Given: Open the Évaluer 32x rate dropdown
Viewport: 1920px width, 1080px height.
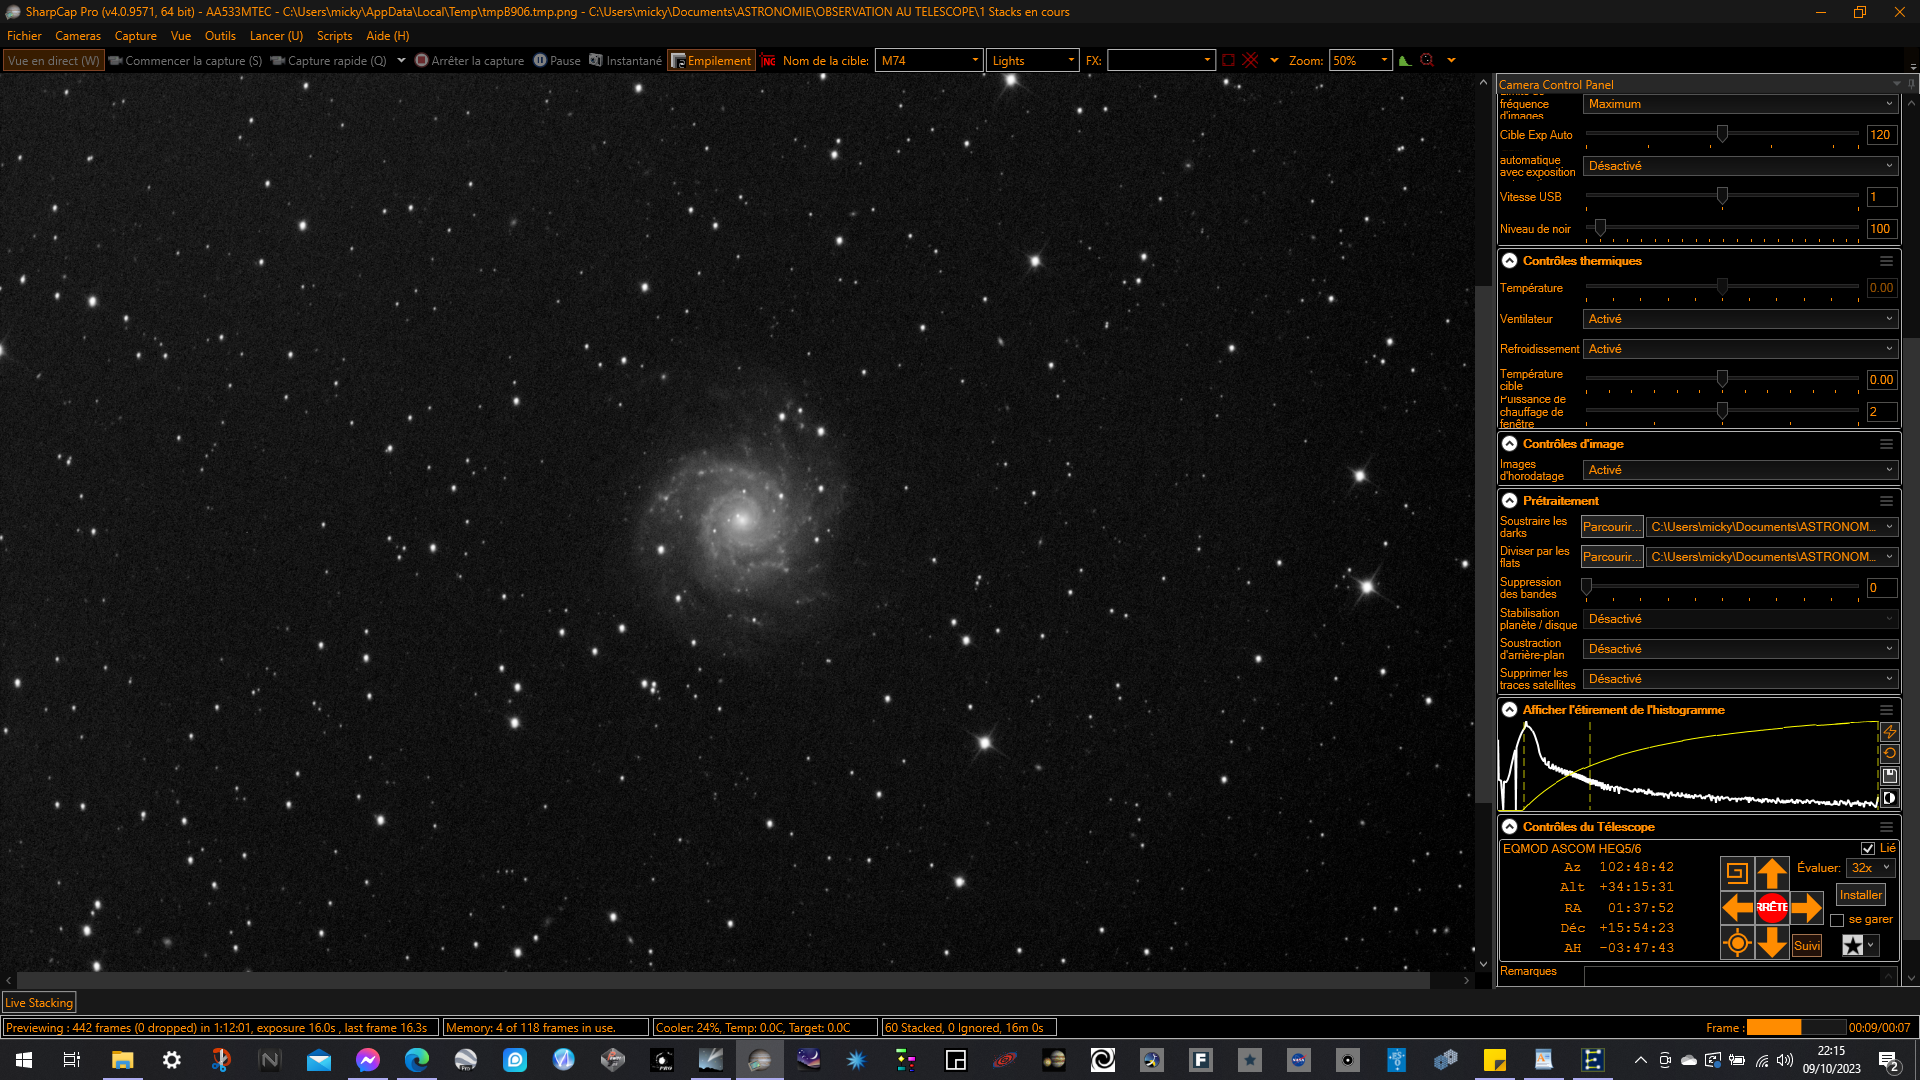Looking at the screenshot, I should click(1870, 868).
